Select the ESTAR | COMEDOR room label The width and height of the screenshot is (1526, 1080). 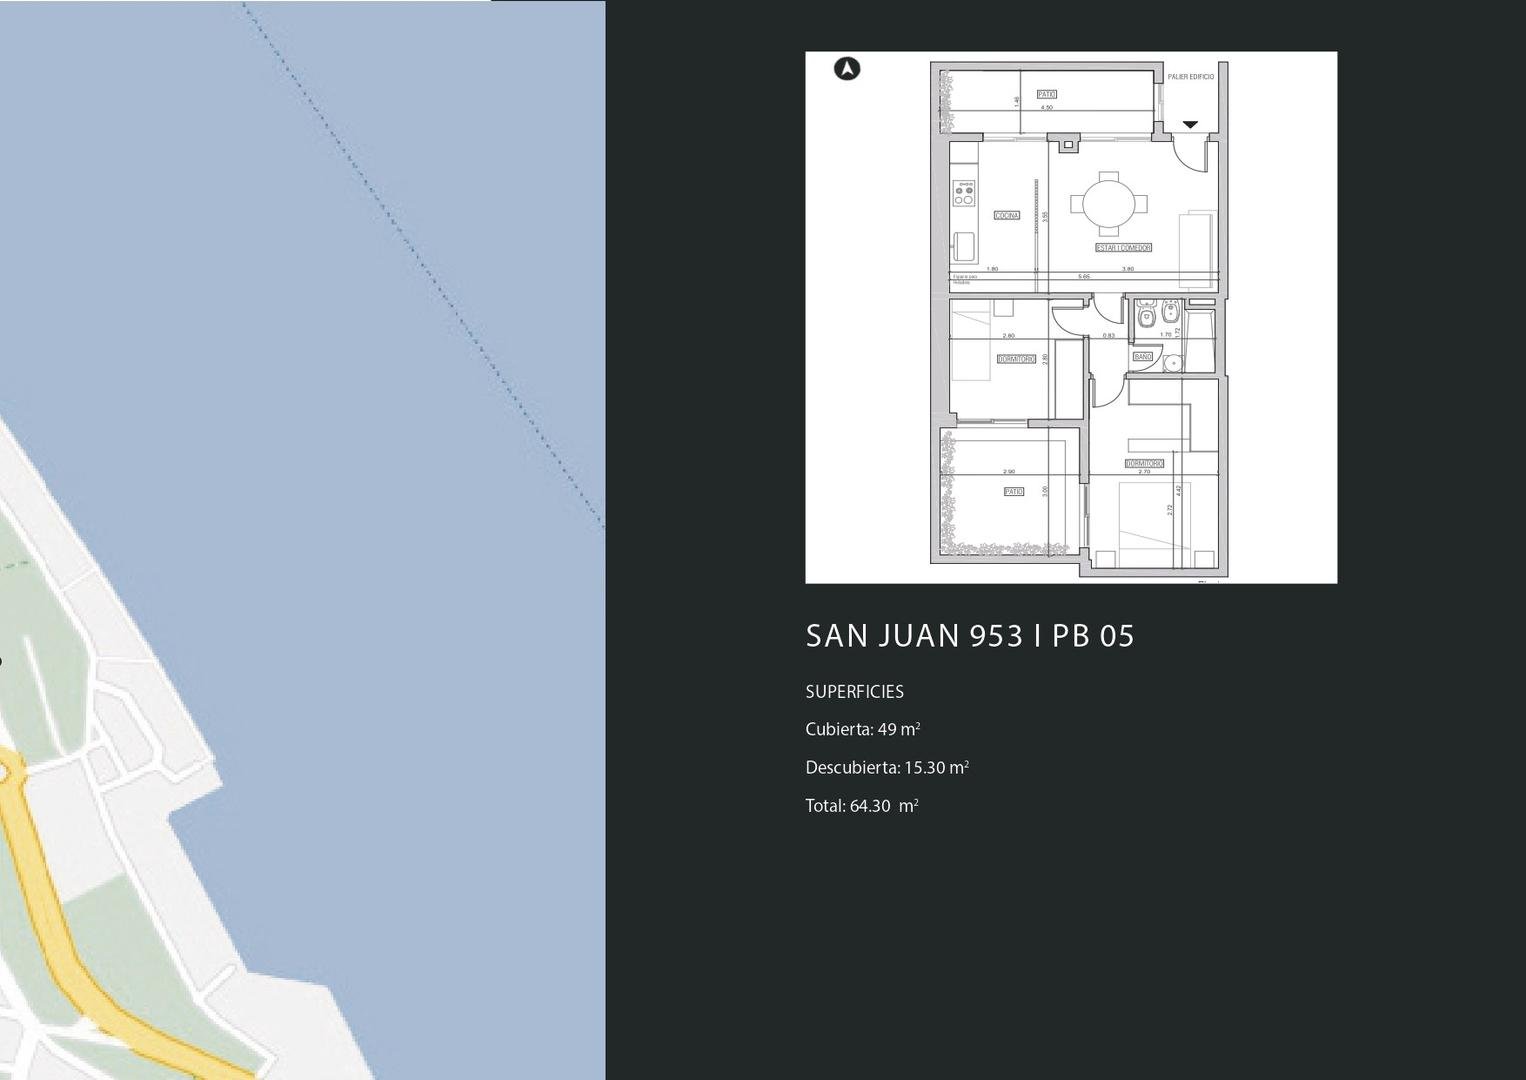[1123, 248]
